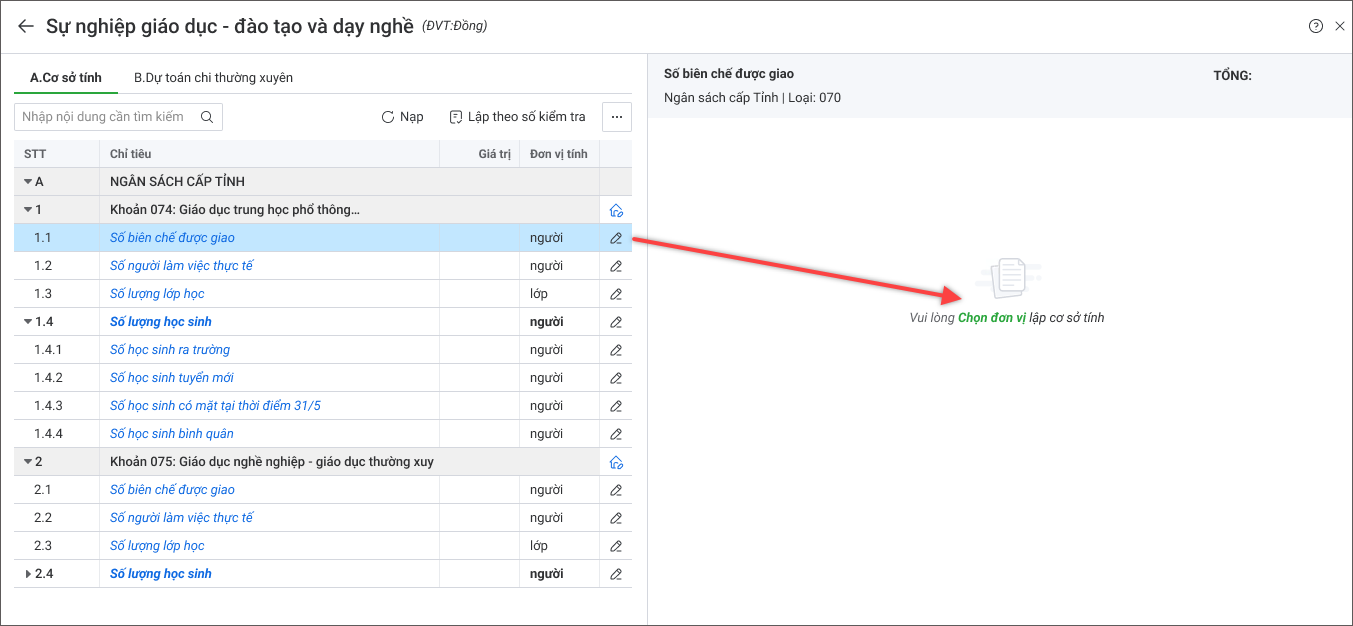Collapse group 2 Khoản 075

coord(28,462)
